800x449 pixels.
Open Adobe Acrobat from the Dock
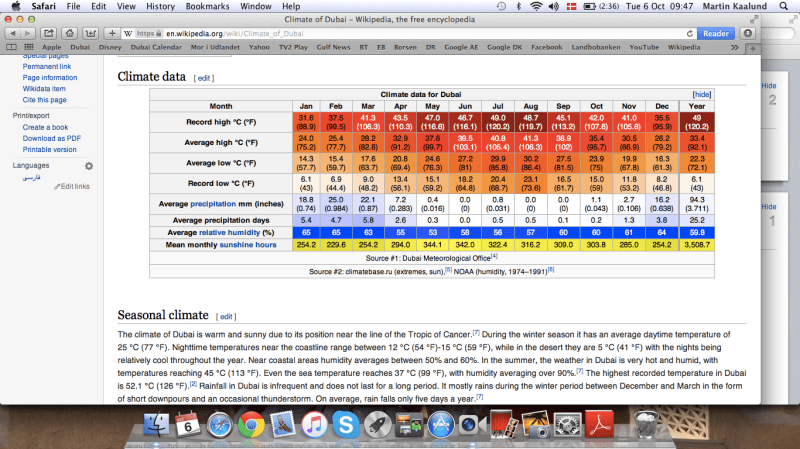tap(598, 427)
